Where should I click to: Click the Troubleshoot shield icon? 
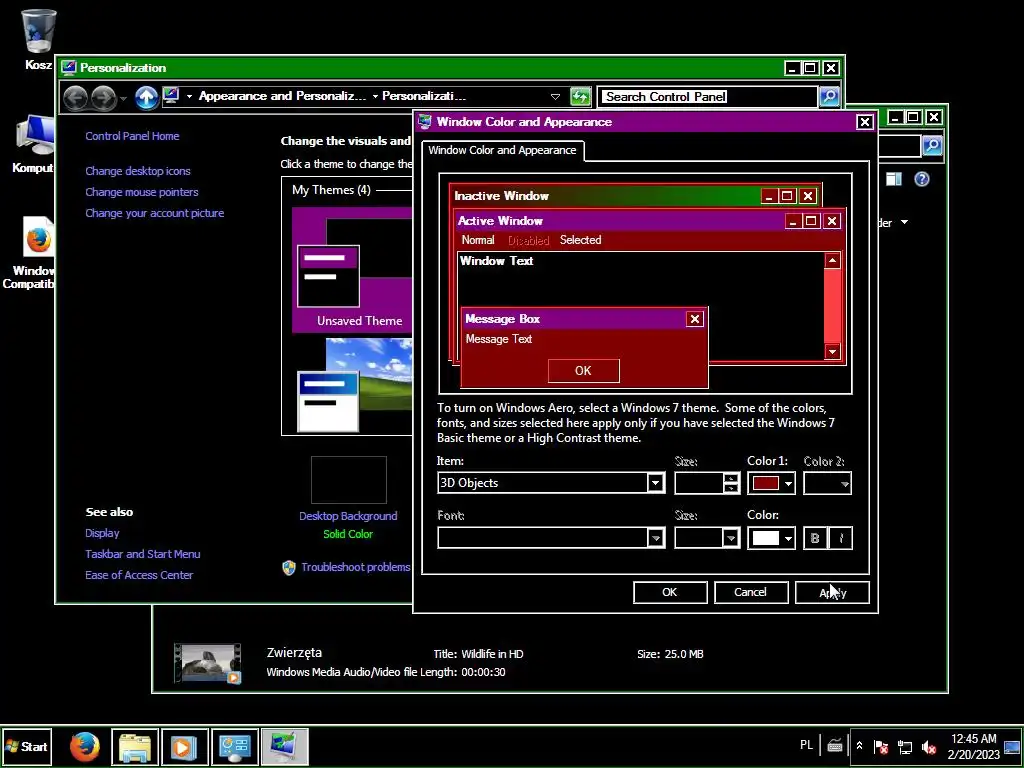[x=289, y=568]
